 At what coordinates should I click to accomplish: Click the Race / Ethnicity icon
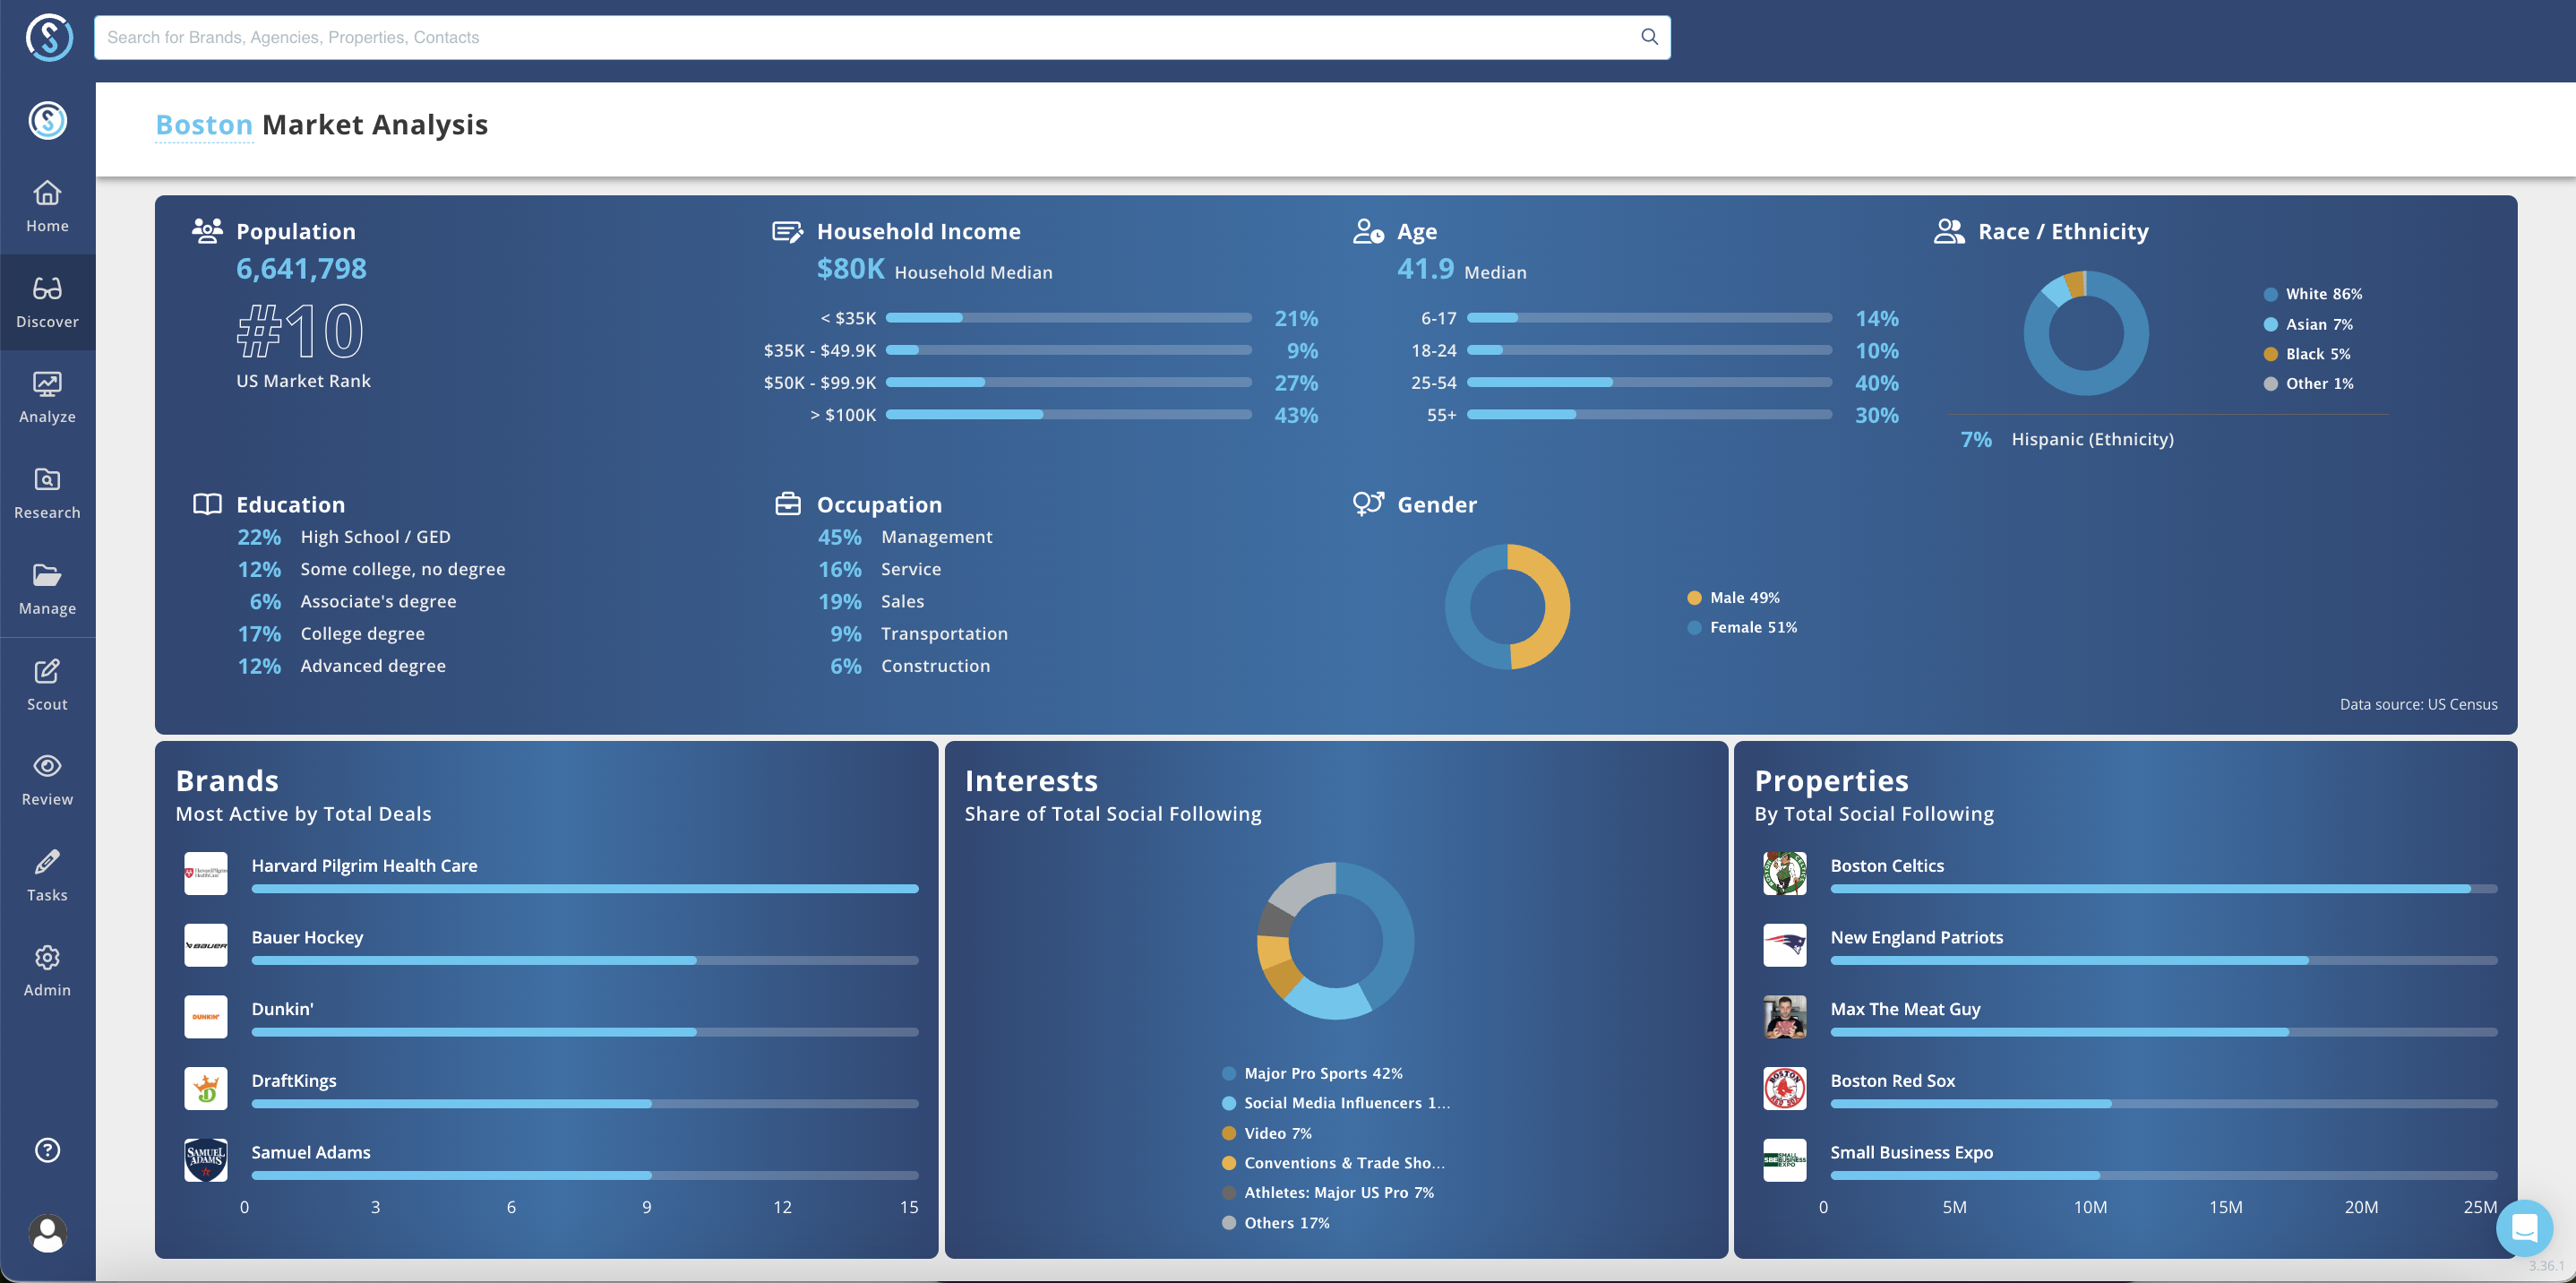pos(1949,231)
